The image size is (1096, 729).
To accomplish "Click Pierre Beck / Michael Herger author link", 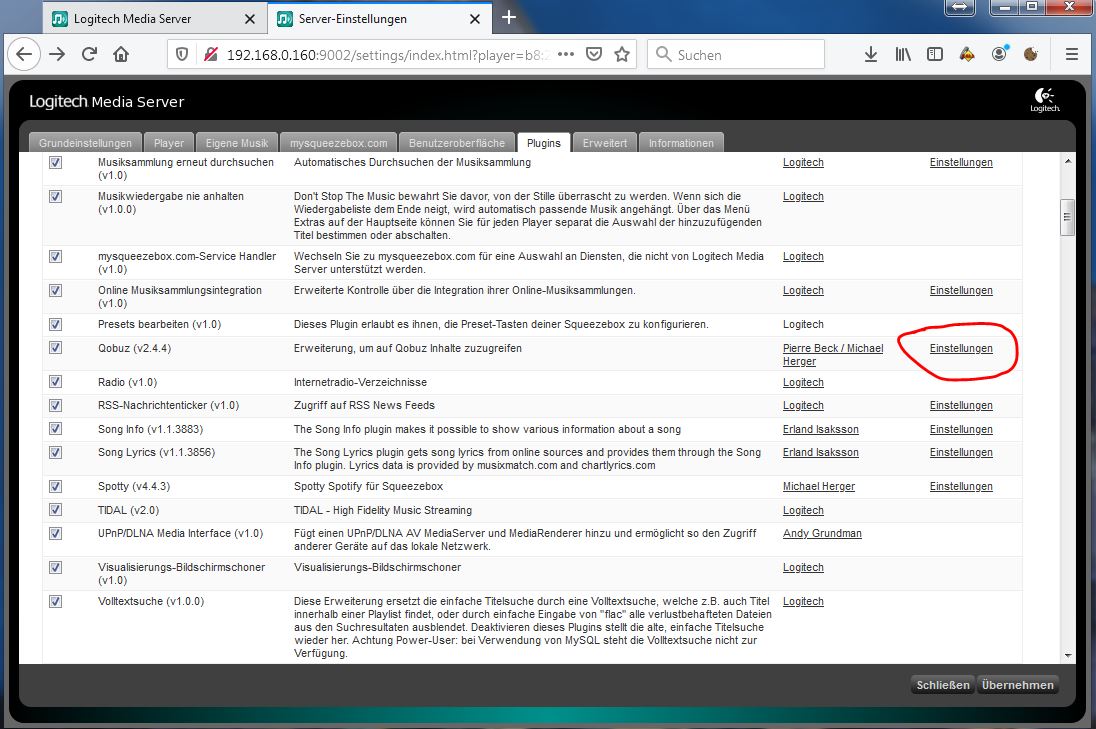I will tap(833, 354).
